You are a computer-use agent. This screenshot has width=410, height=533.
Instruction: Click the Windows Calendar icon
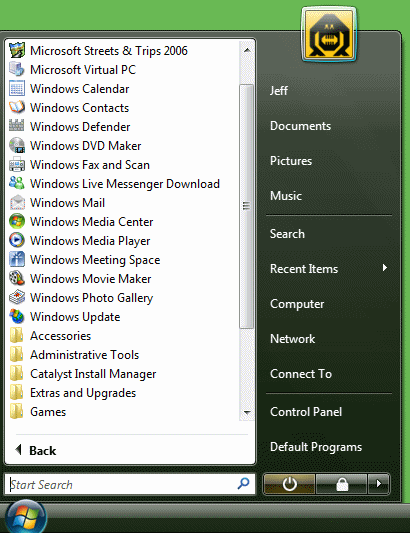pyautogui.click(x=17, y=88)
